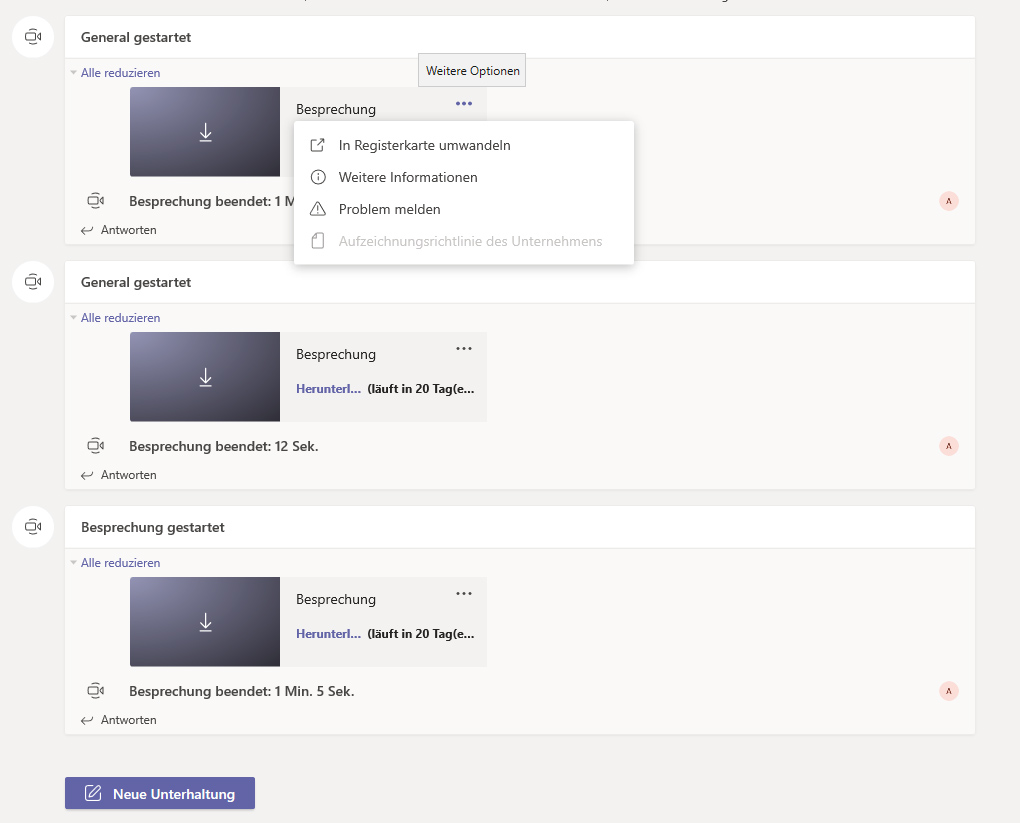Click '(läuft in 20 Tag(e...' text in the 12 Sek. card

[421, 388]
